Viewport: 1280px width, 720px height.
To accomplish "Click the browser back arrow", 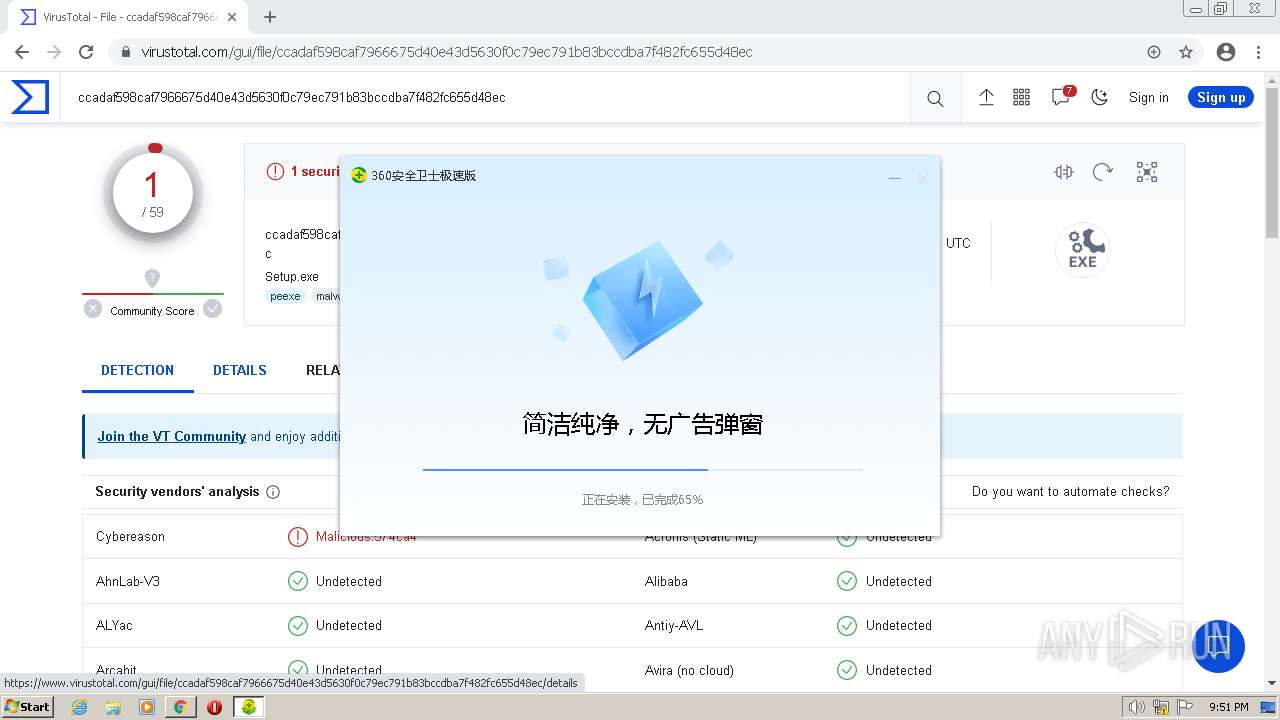I will (x=22, y=52).
